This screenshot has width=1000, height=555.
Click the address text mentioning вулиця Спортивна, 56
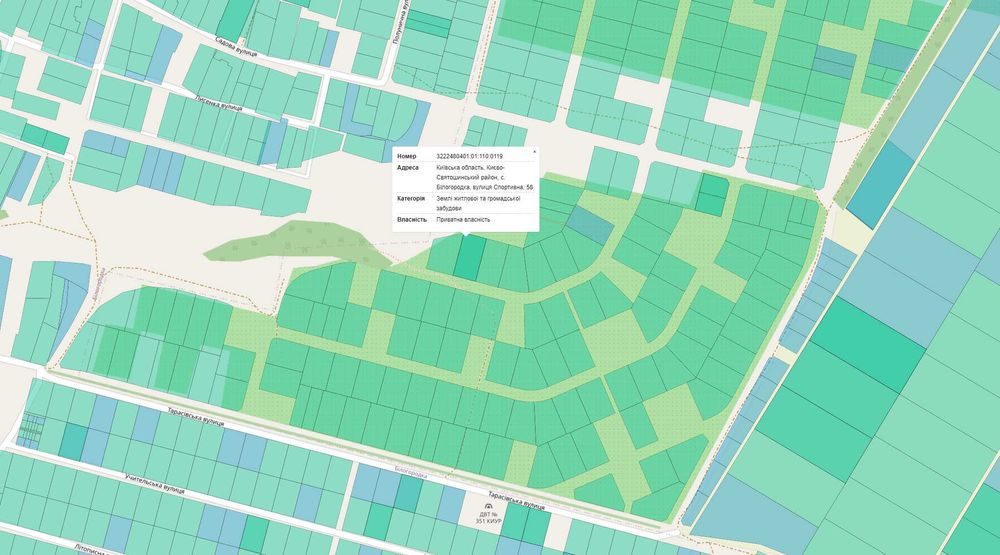tap(485, 177)
